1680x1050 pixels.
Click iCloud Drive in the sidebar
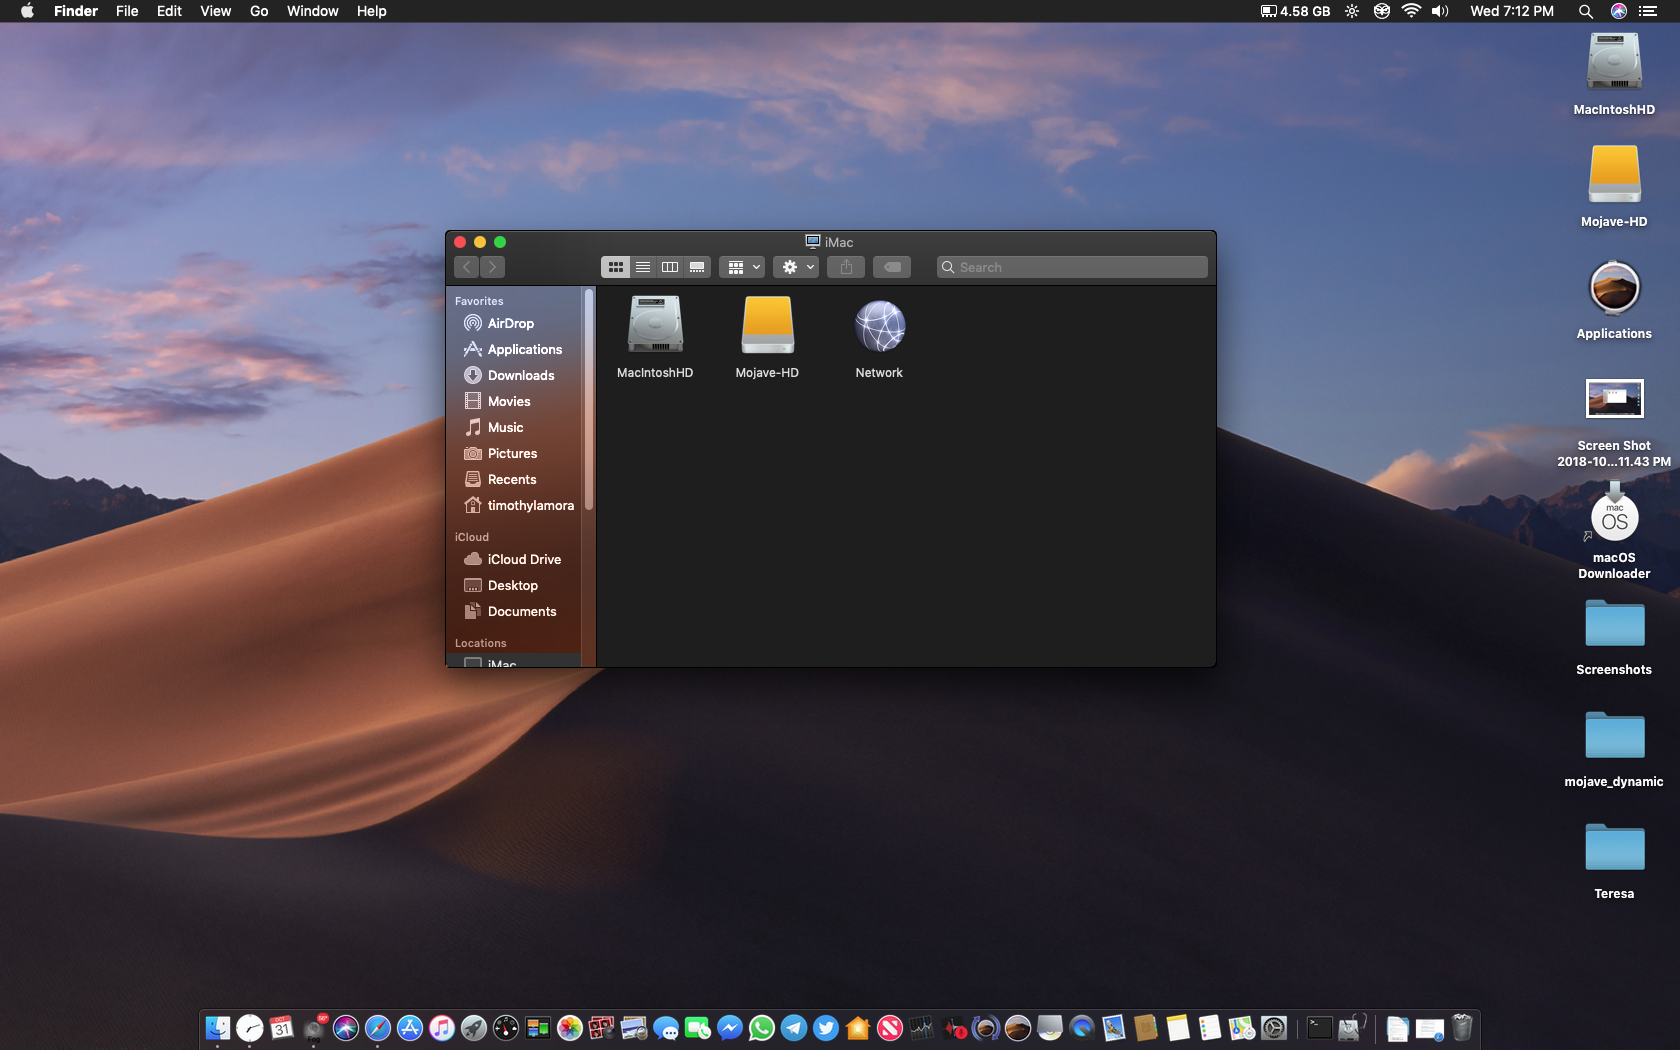(524, 559)
